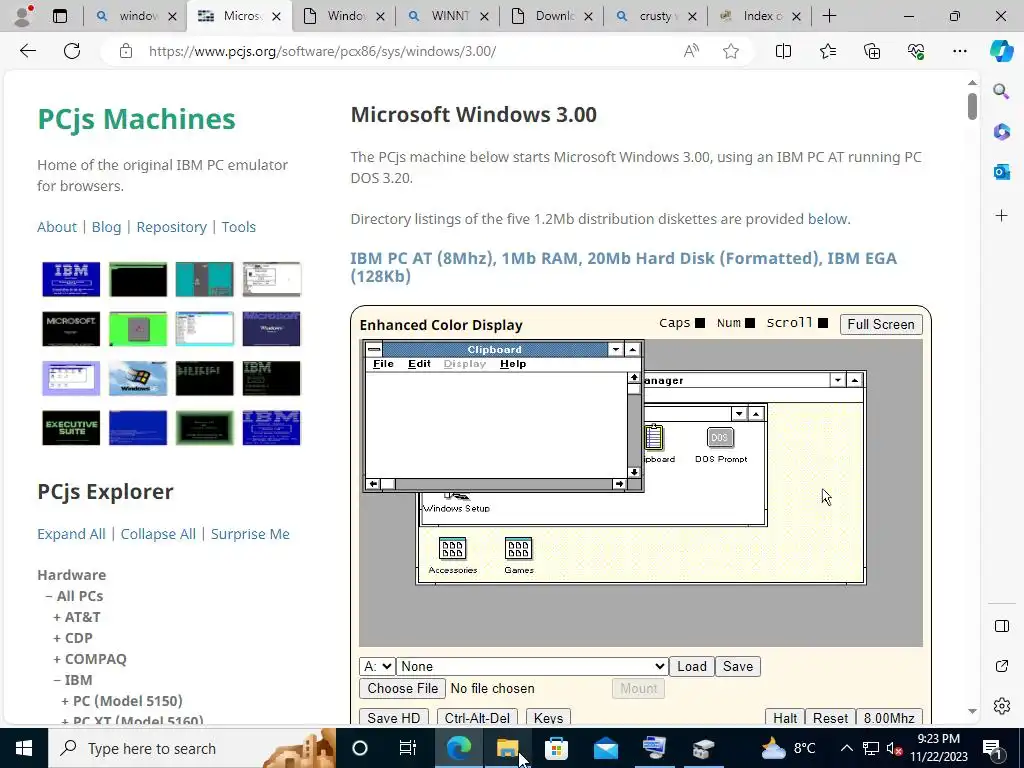Open the Collections icon

(872, 51)
